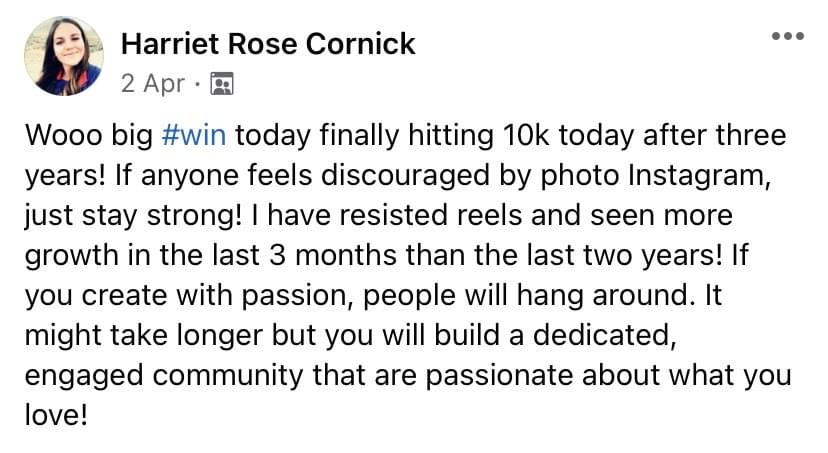
Task: Click the word 'strong!' in the post
Action: coord(194,216)
